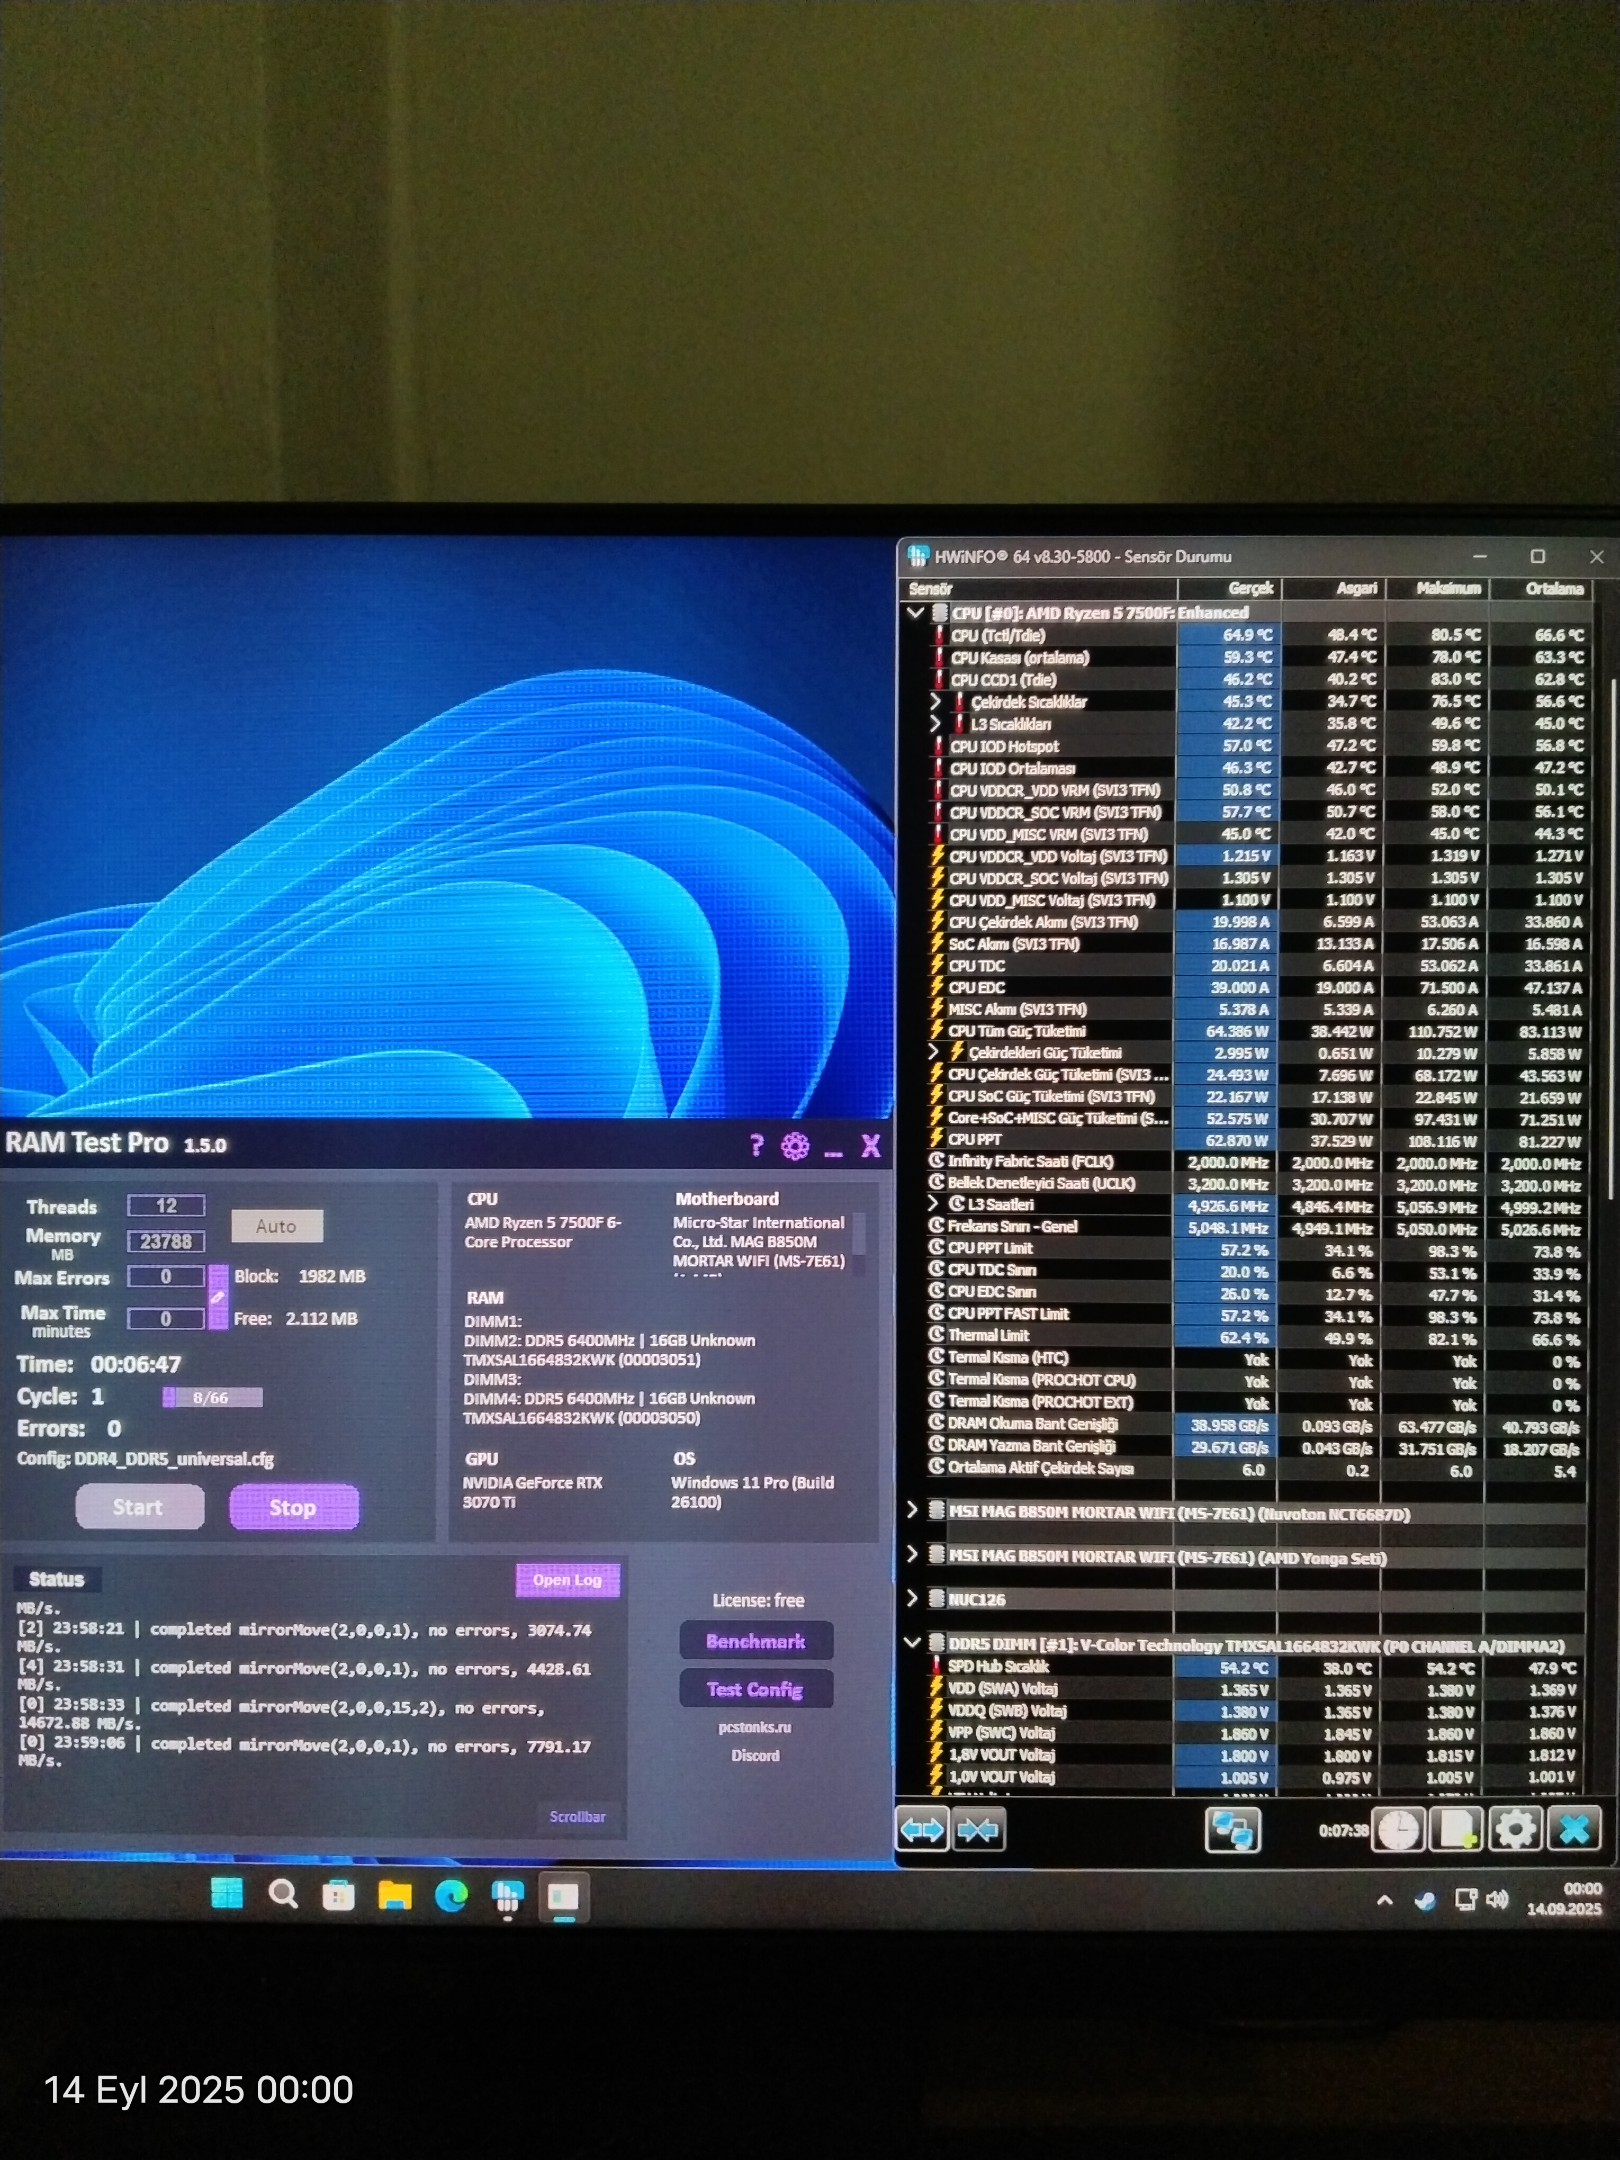Stop the running RAM test

[x=294, y=1507]
